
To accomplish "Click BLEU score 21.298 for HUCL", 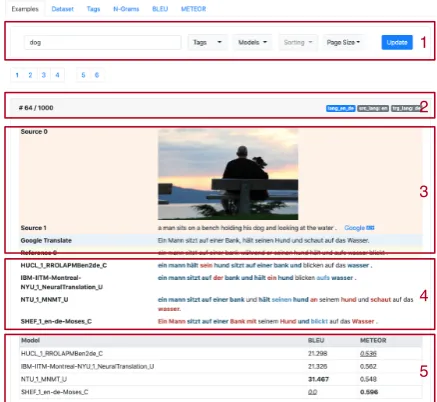I will [x=318, y=354].
